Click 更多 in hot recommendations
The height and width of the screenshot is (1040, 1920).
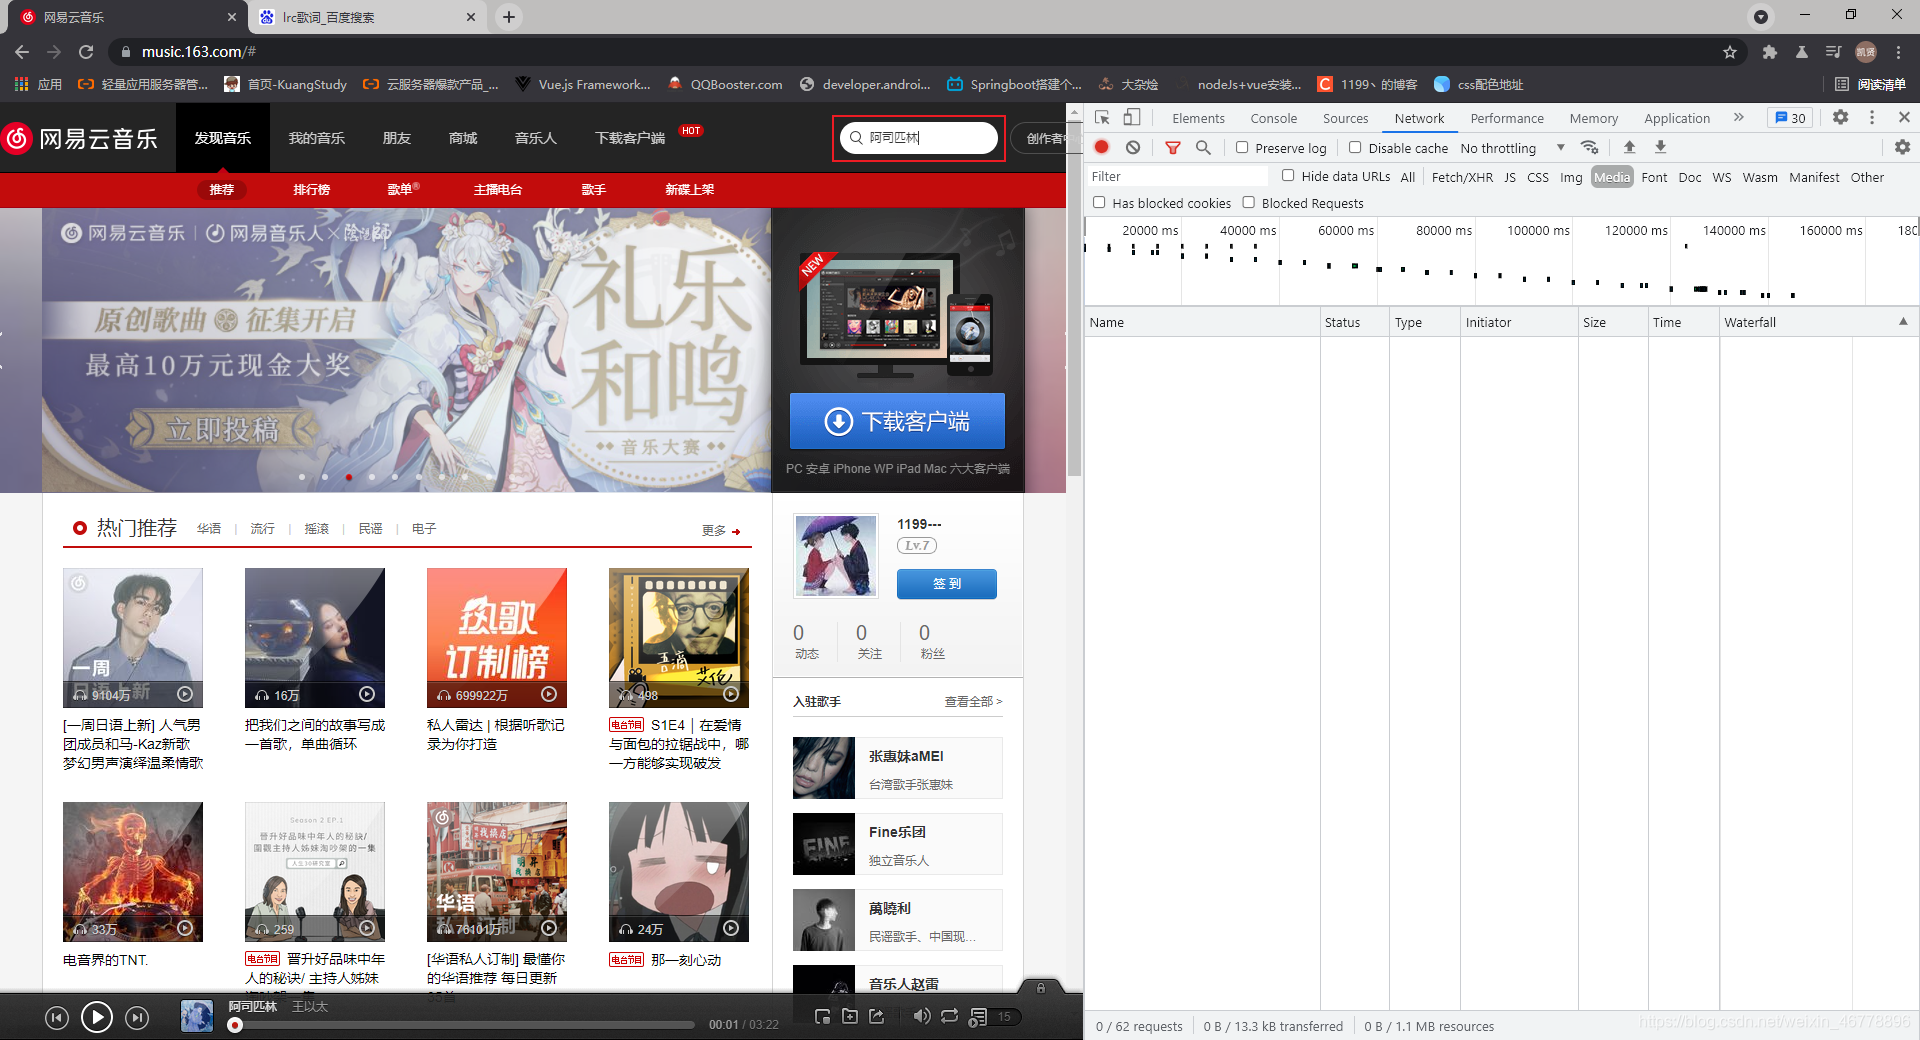click(721, 530)
